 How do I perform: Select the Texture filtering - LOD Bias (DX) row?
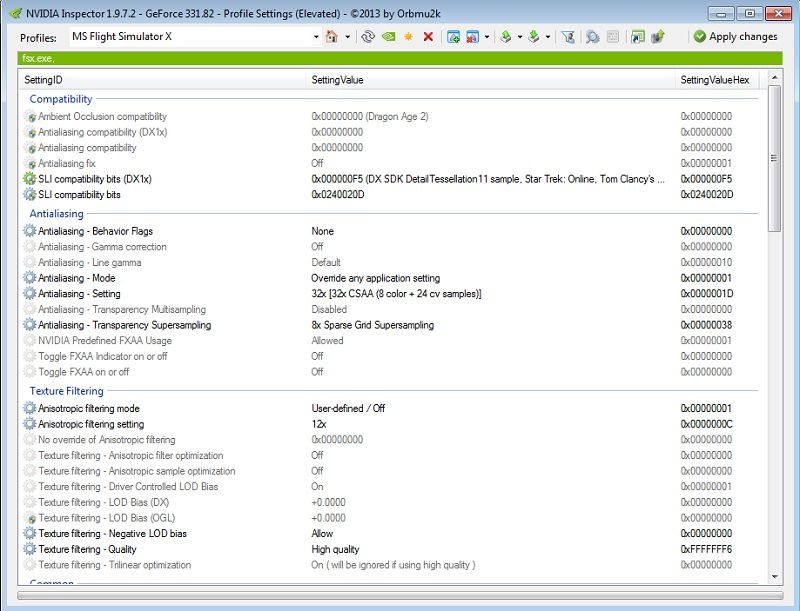click(390, 502)
